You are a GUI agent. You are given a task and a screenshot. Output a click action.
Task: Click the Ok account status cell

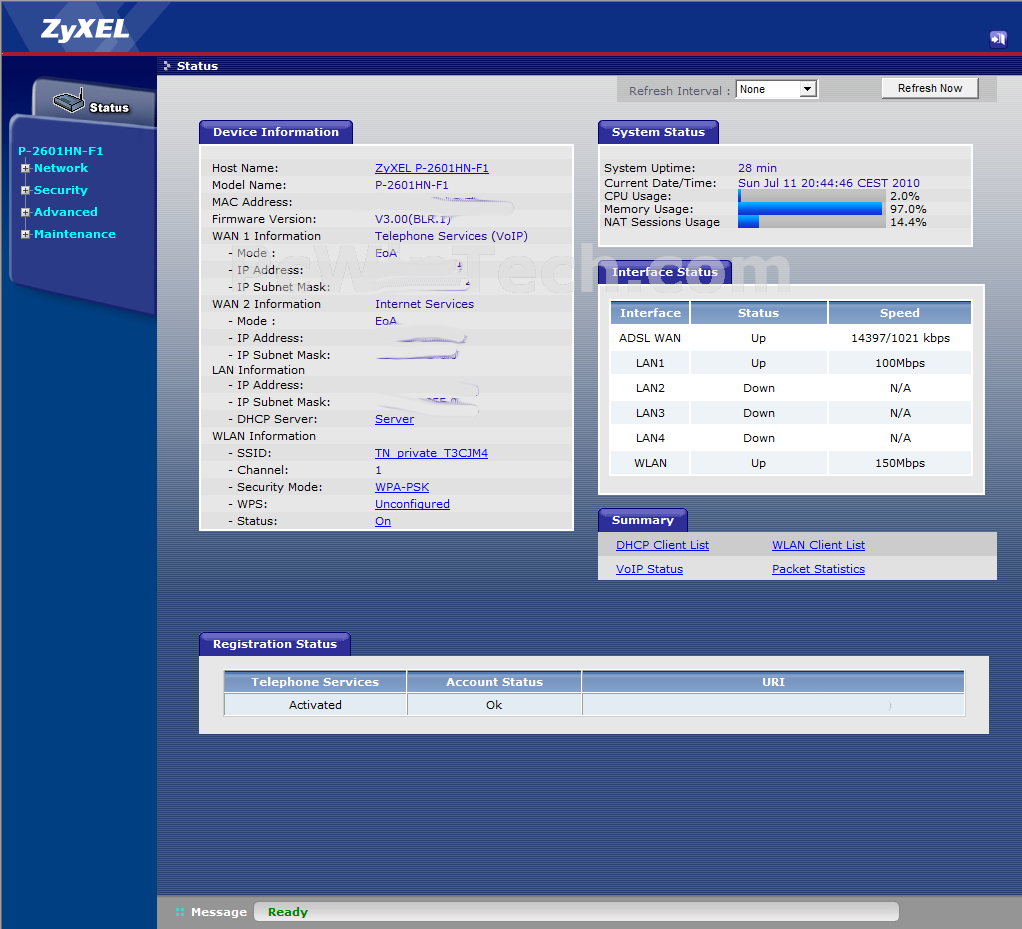494,705
